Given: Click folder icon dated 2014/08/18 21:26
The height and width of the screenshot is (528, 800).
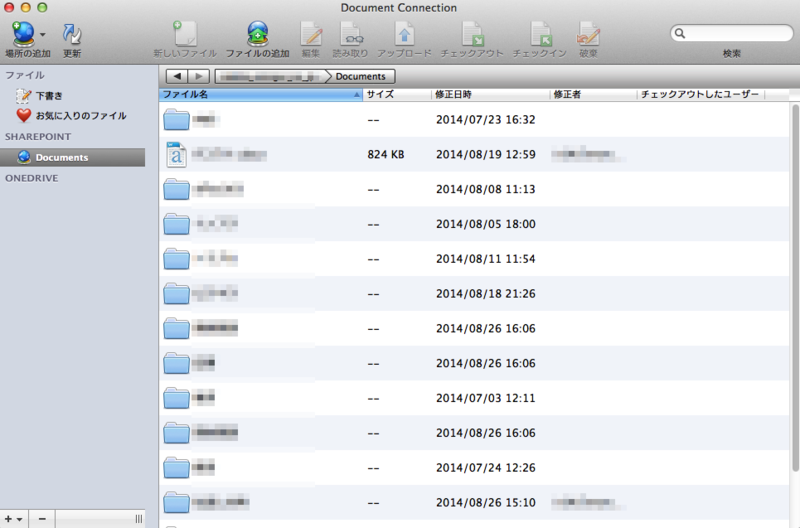Looking at the screenshot, I should [177, 293].
